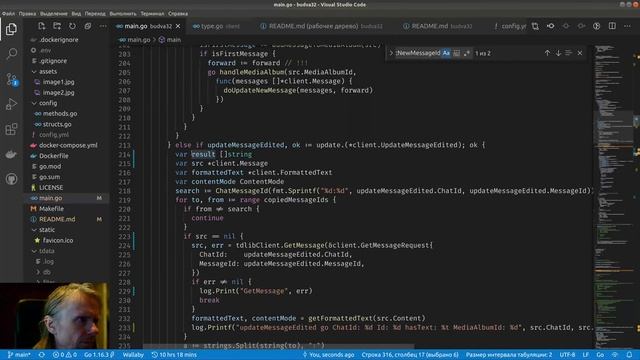Switch to the config.yml tab

point(509,26)
